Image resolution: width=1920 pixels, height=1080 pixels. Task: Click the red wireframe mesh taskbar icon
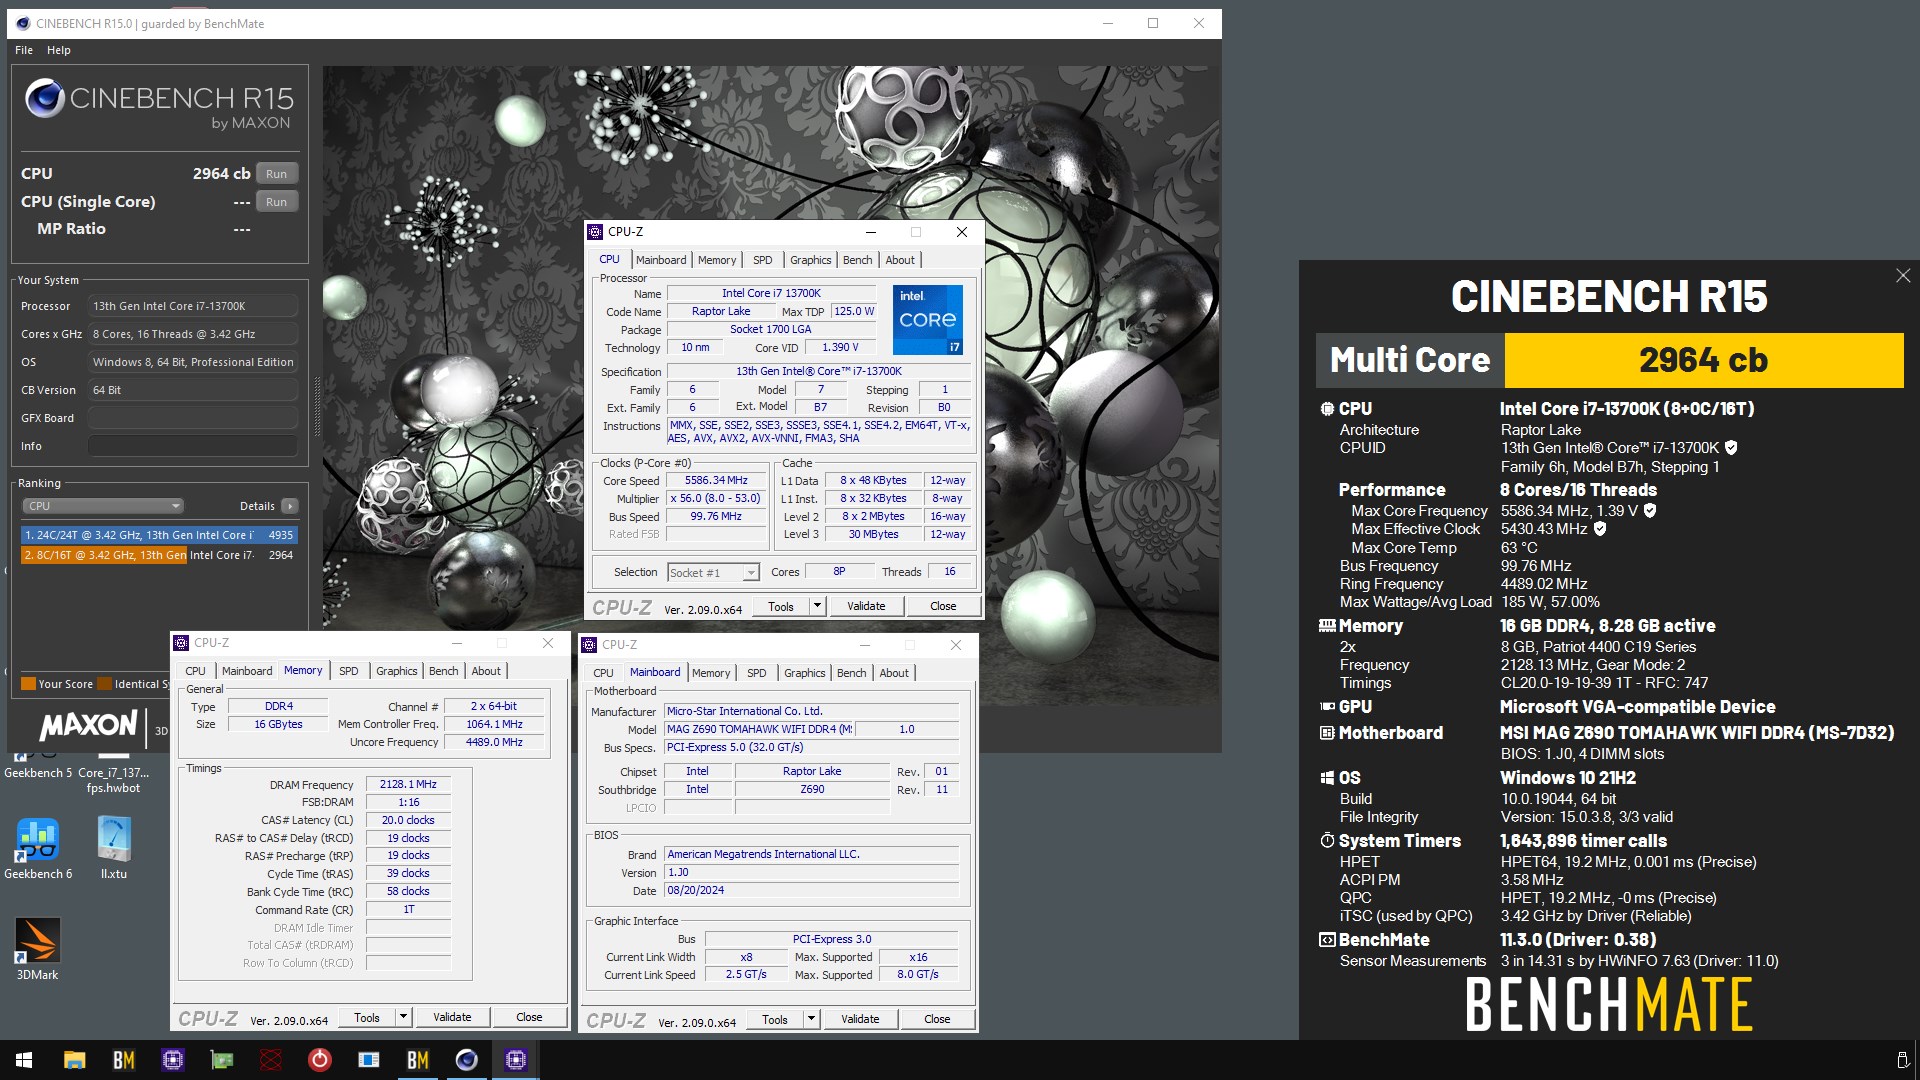pos(271,1060)
